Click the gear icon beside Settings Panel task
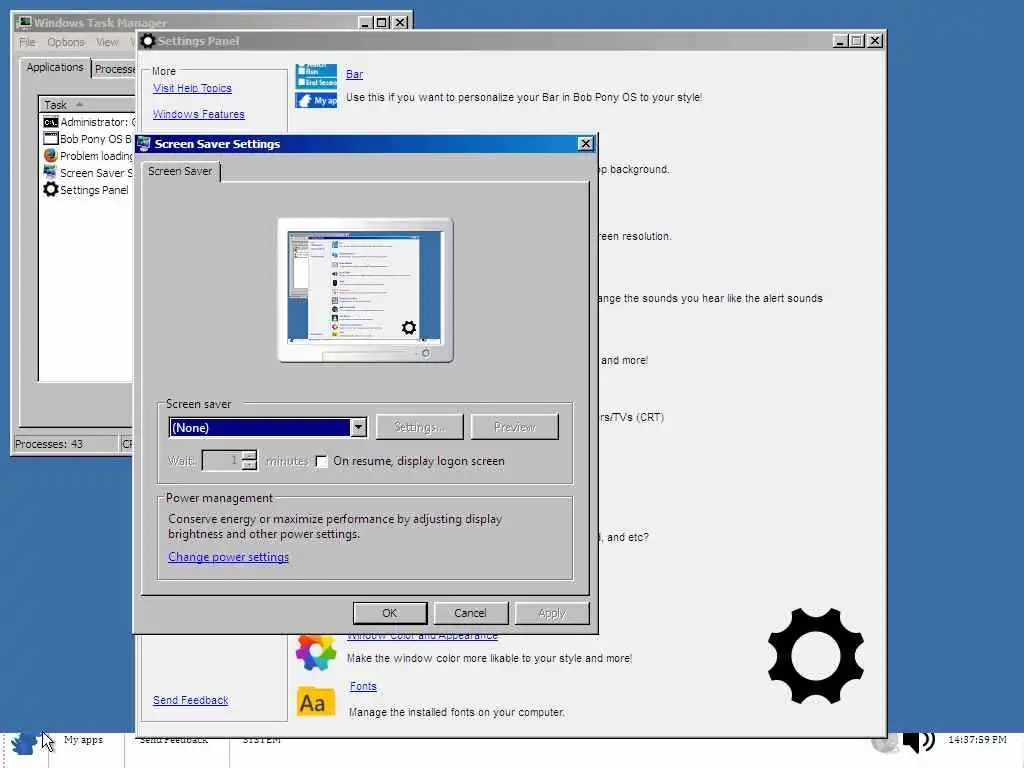 click(50, 189)
